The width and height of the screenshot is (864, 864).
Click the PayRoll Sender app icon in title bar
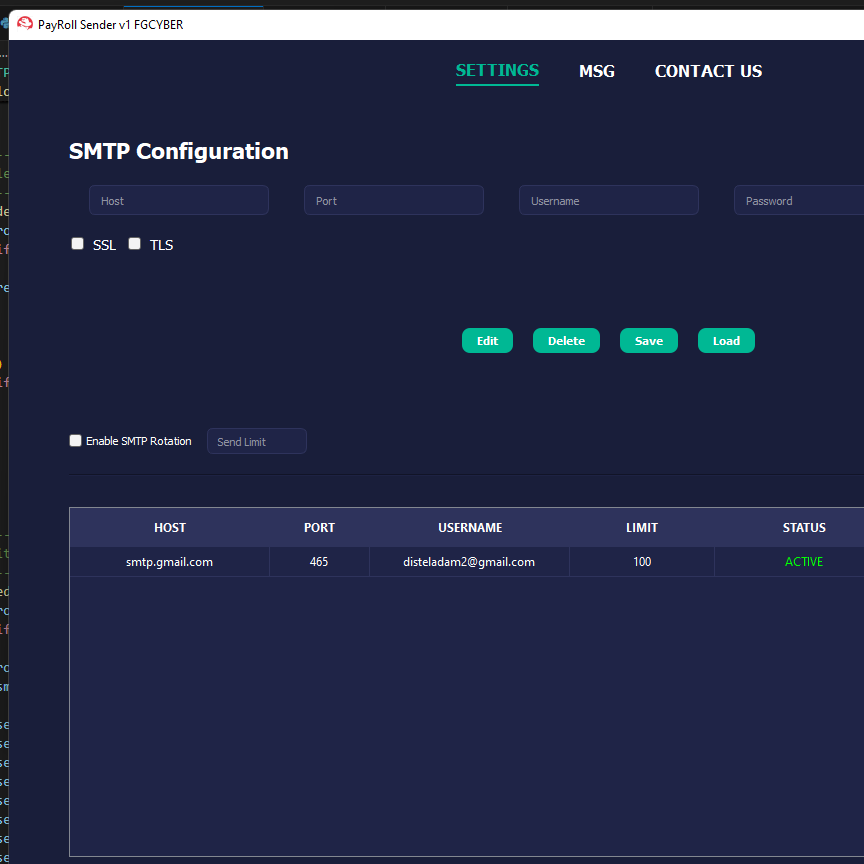(x=25, y=24)
